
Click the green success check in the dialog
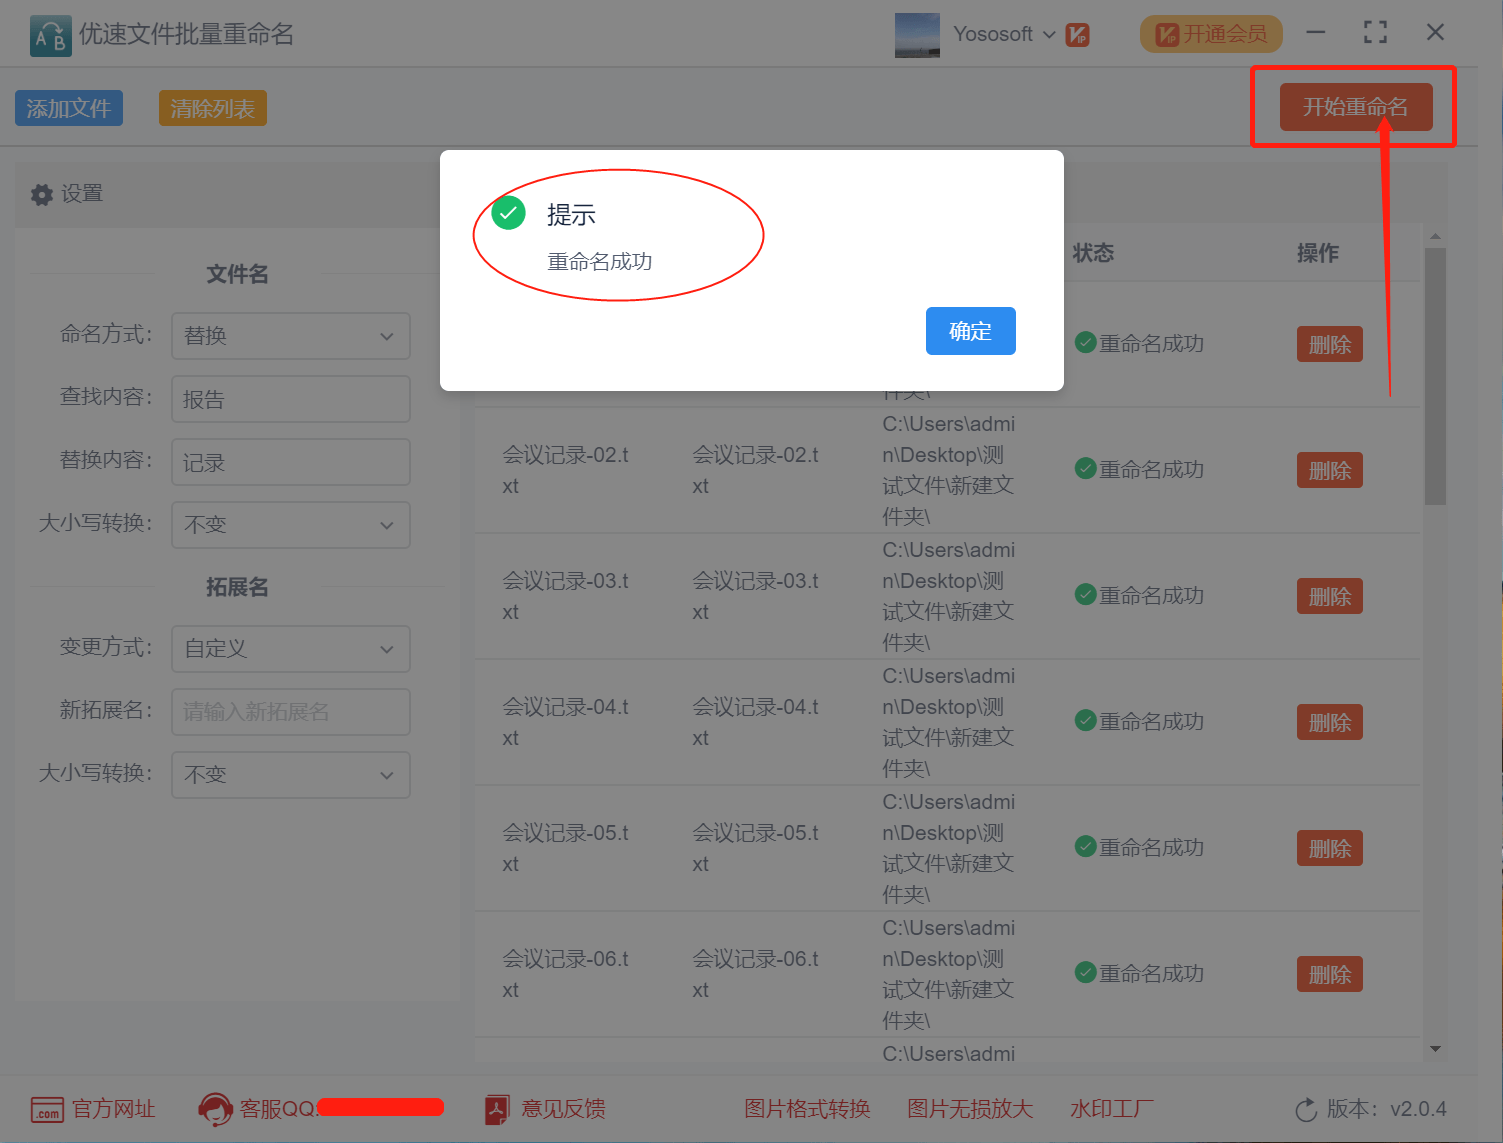tap(507, 213)
